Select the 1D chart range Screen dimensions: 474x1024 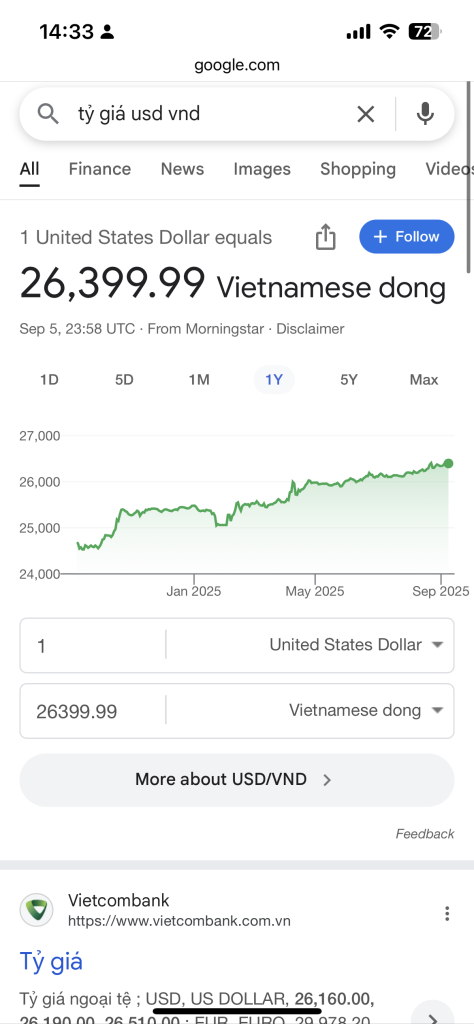[x=50, y=379]
